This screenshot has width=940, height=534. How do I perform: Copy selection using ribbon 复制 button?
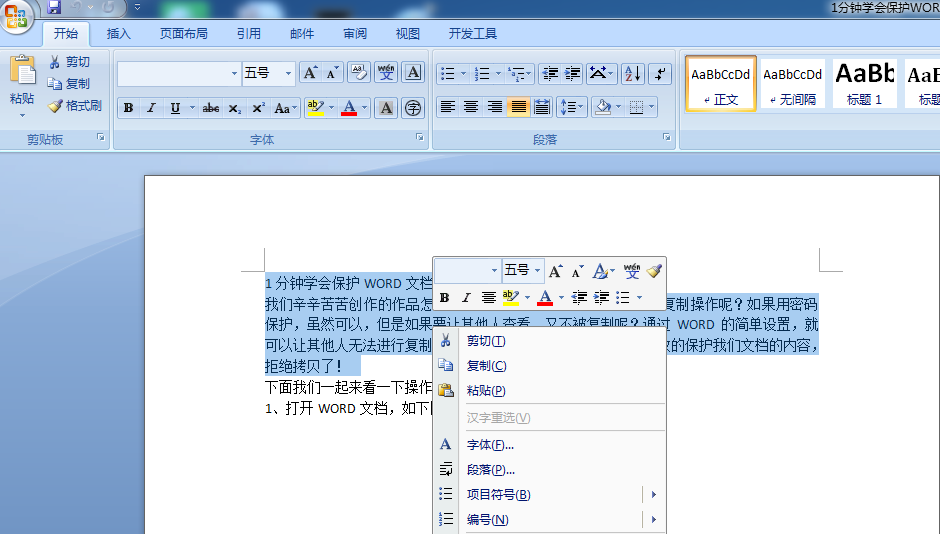(x=69, y=83)
